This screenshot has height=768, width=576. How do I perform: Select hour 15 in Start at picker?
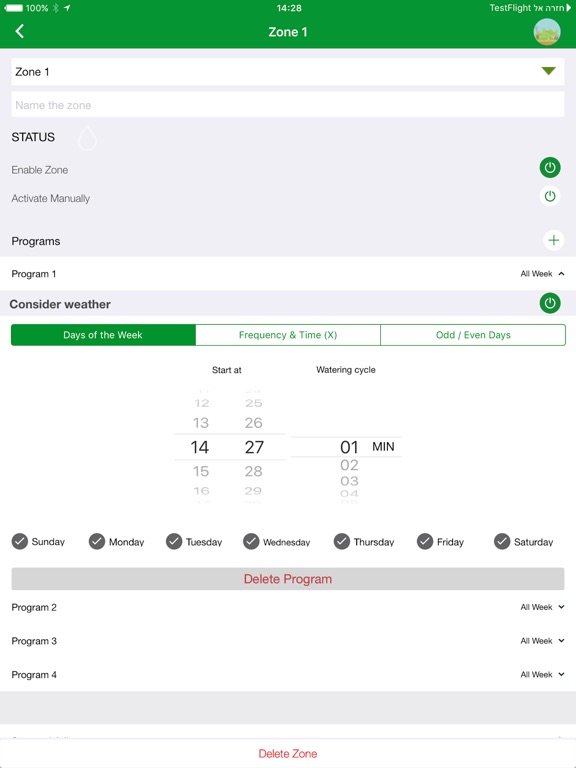click(201, 471)
